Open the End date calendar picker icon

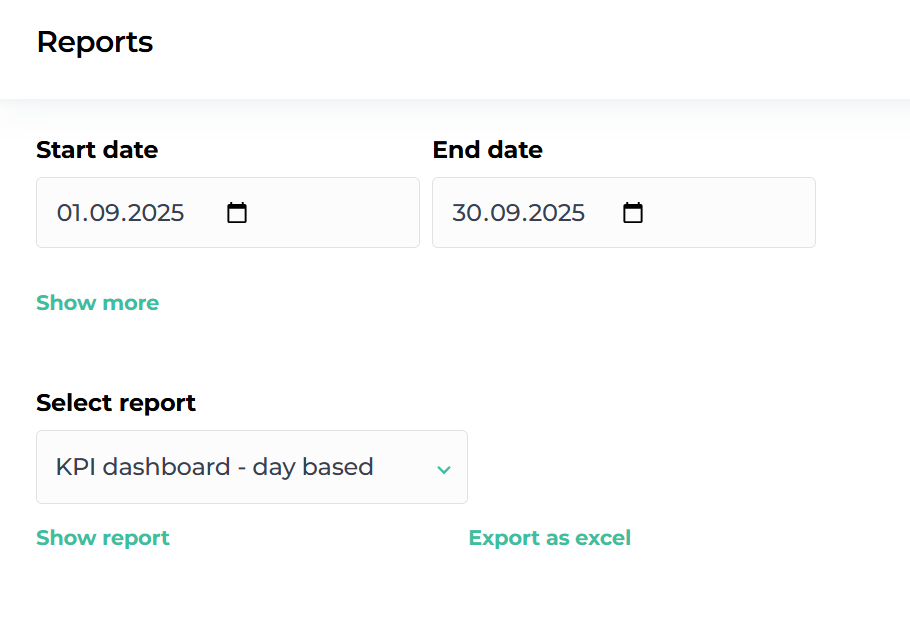coord(633,213)
